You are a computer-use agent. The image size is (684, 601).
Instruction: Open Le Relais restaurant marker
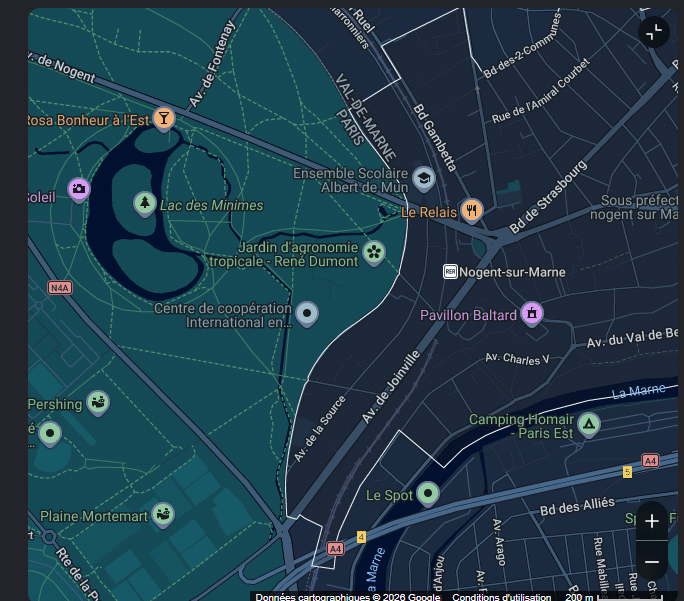coord(472,211)
